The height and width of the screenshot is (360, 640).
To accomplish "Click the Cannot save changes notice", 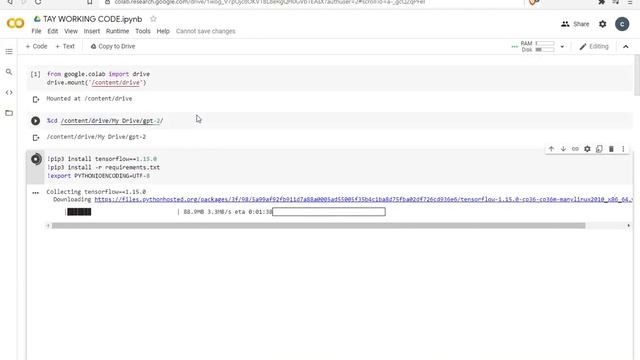I will (x=206, y=31).
